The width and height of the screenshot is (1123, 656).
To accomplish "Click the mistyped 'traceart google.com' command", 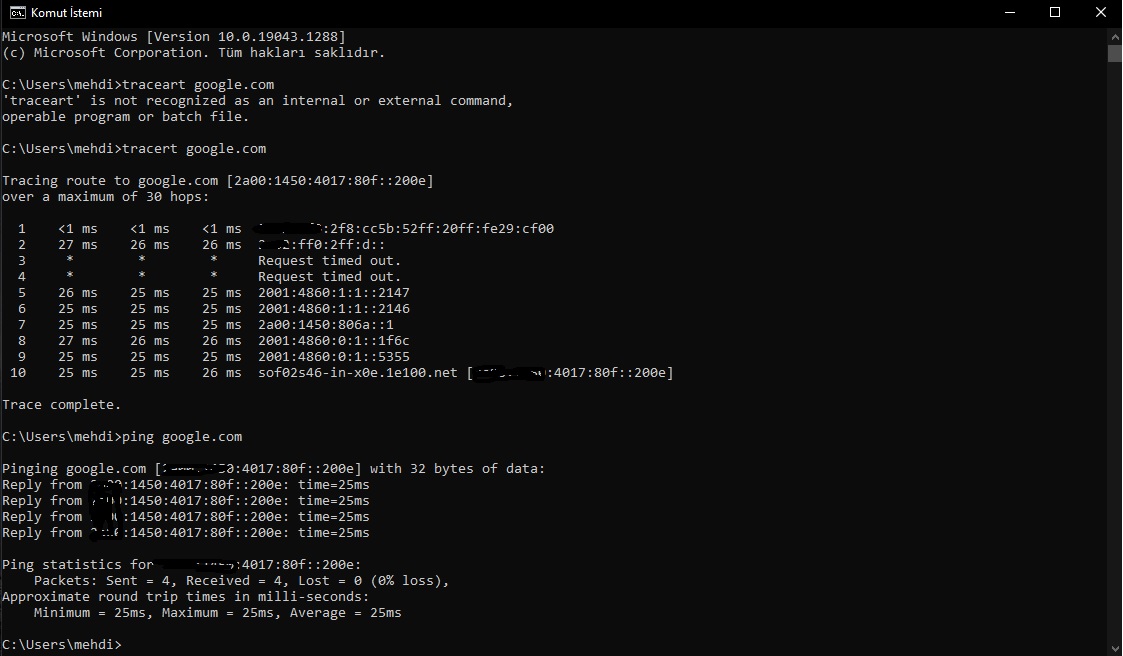I will (198, 85).
